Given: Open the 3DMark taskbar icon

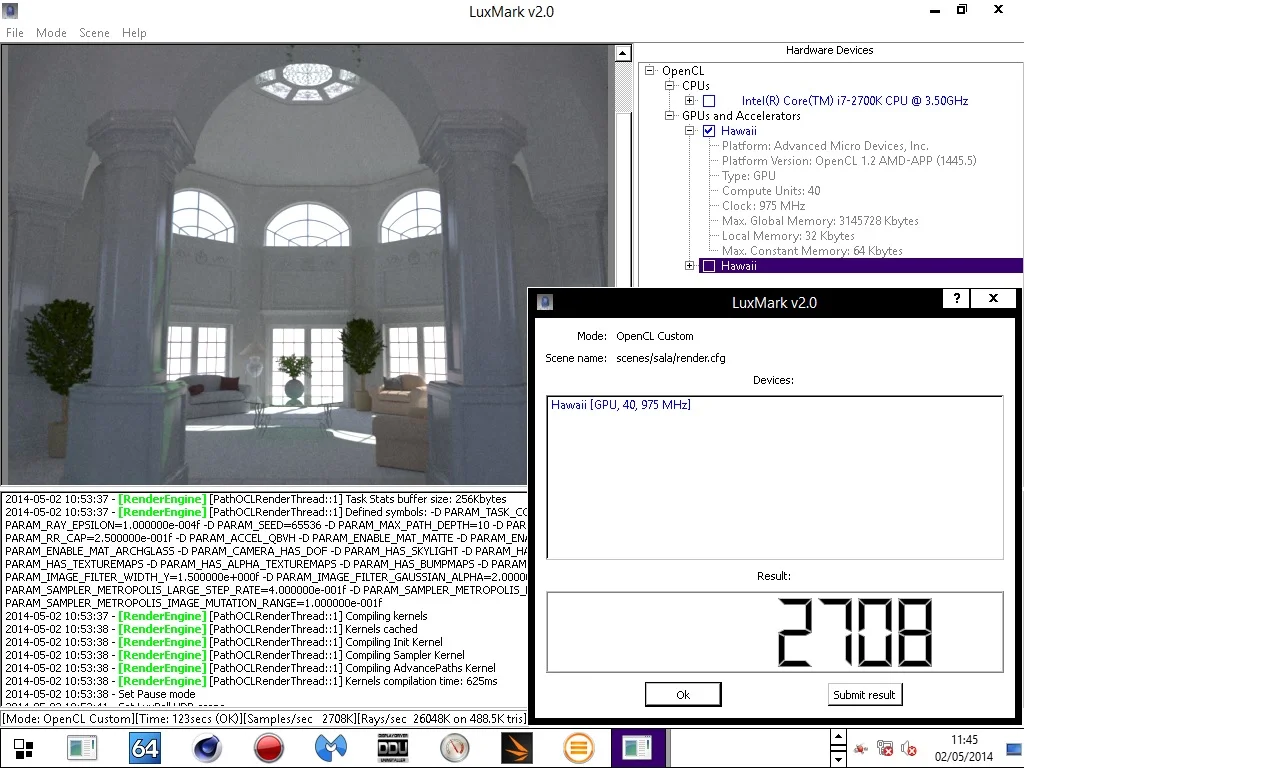Looking at the screenshot, I should pyautogui.click(x=516, y=748).
